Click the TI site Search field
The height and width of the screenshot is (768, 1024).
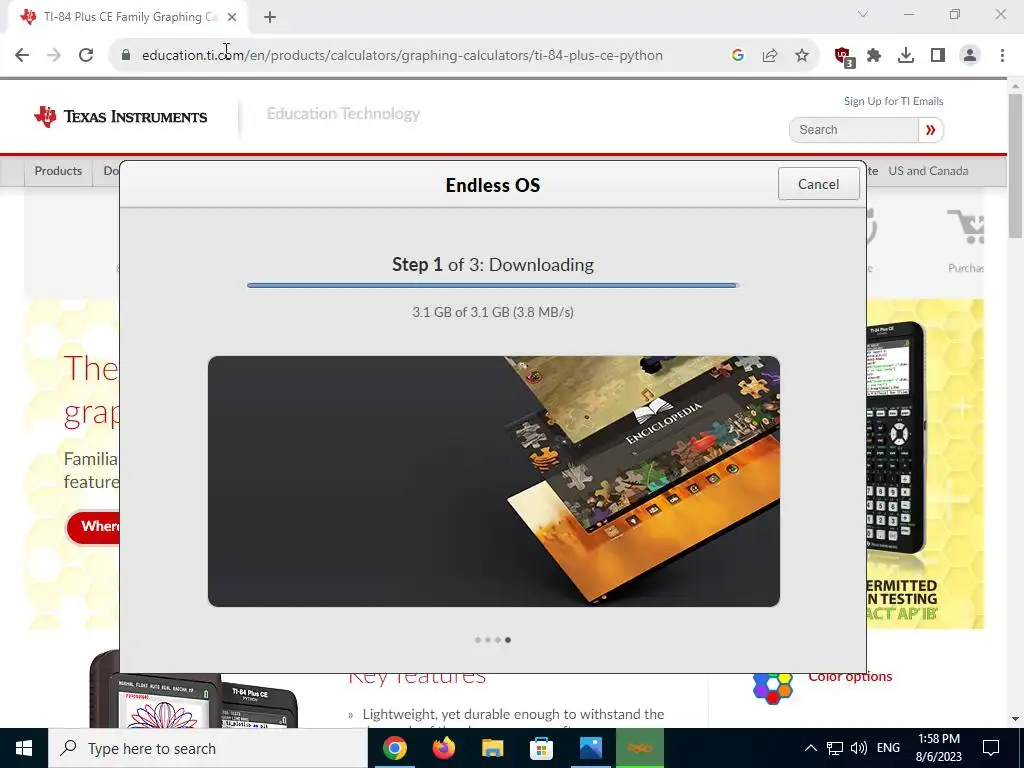pos(853,130)
